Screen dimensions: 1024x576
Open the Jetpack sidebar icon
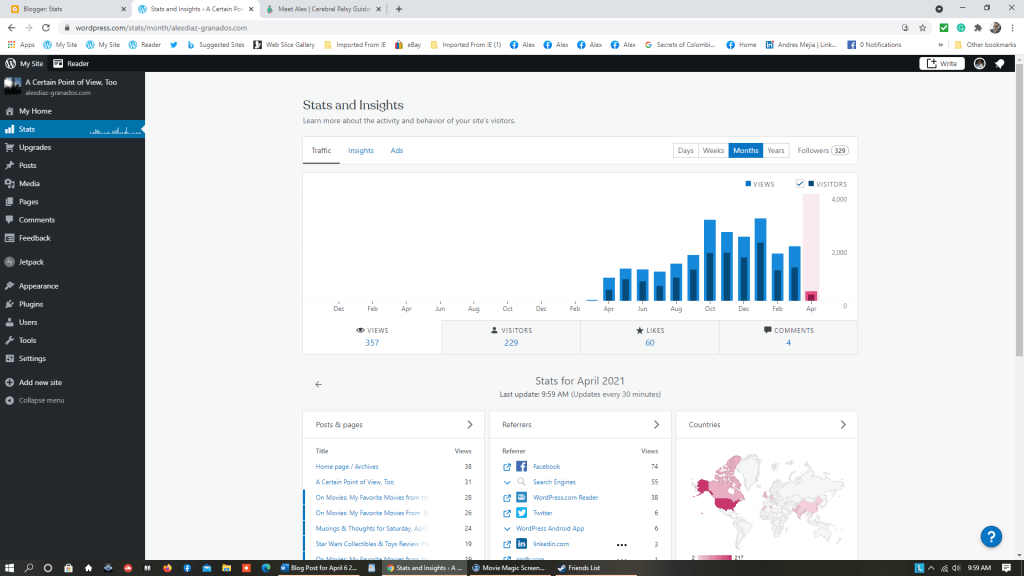pos(9,262)
